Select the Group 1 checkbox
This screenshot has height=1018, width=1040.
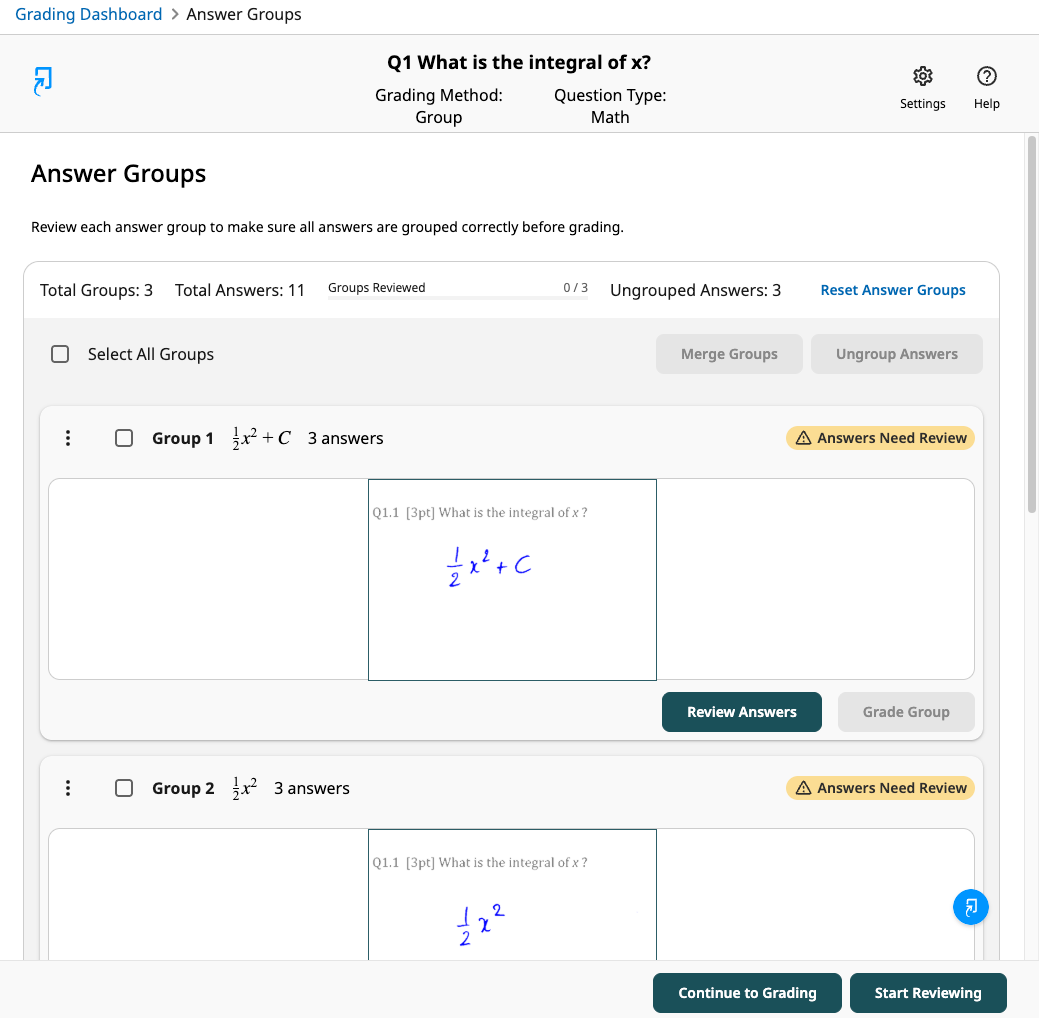pos(124,438)
